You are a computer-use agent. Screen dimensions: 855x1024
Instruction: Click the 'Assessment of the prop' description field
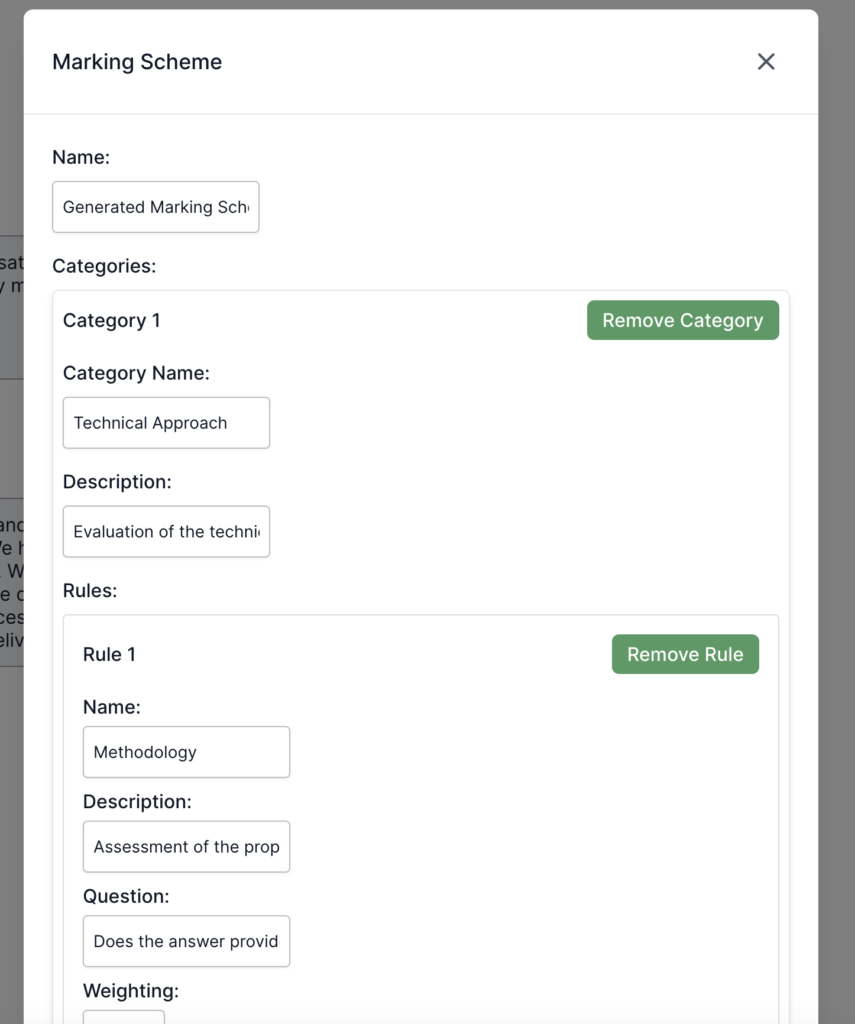point(186,847)
